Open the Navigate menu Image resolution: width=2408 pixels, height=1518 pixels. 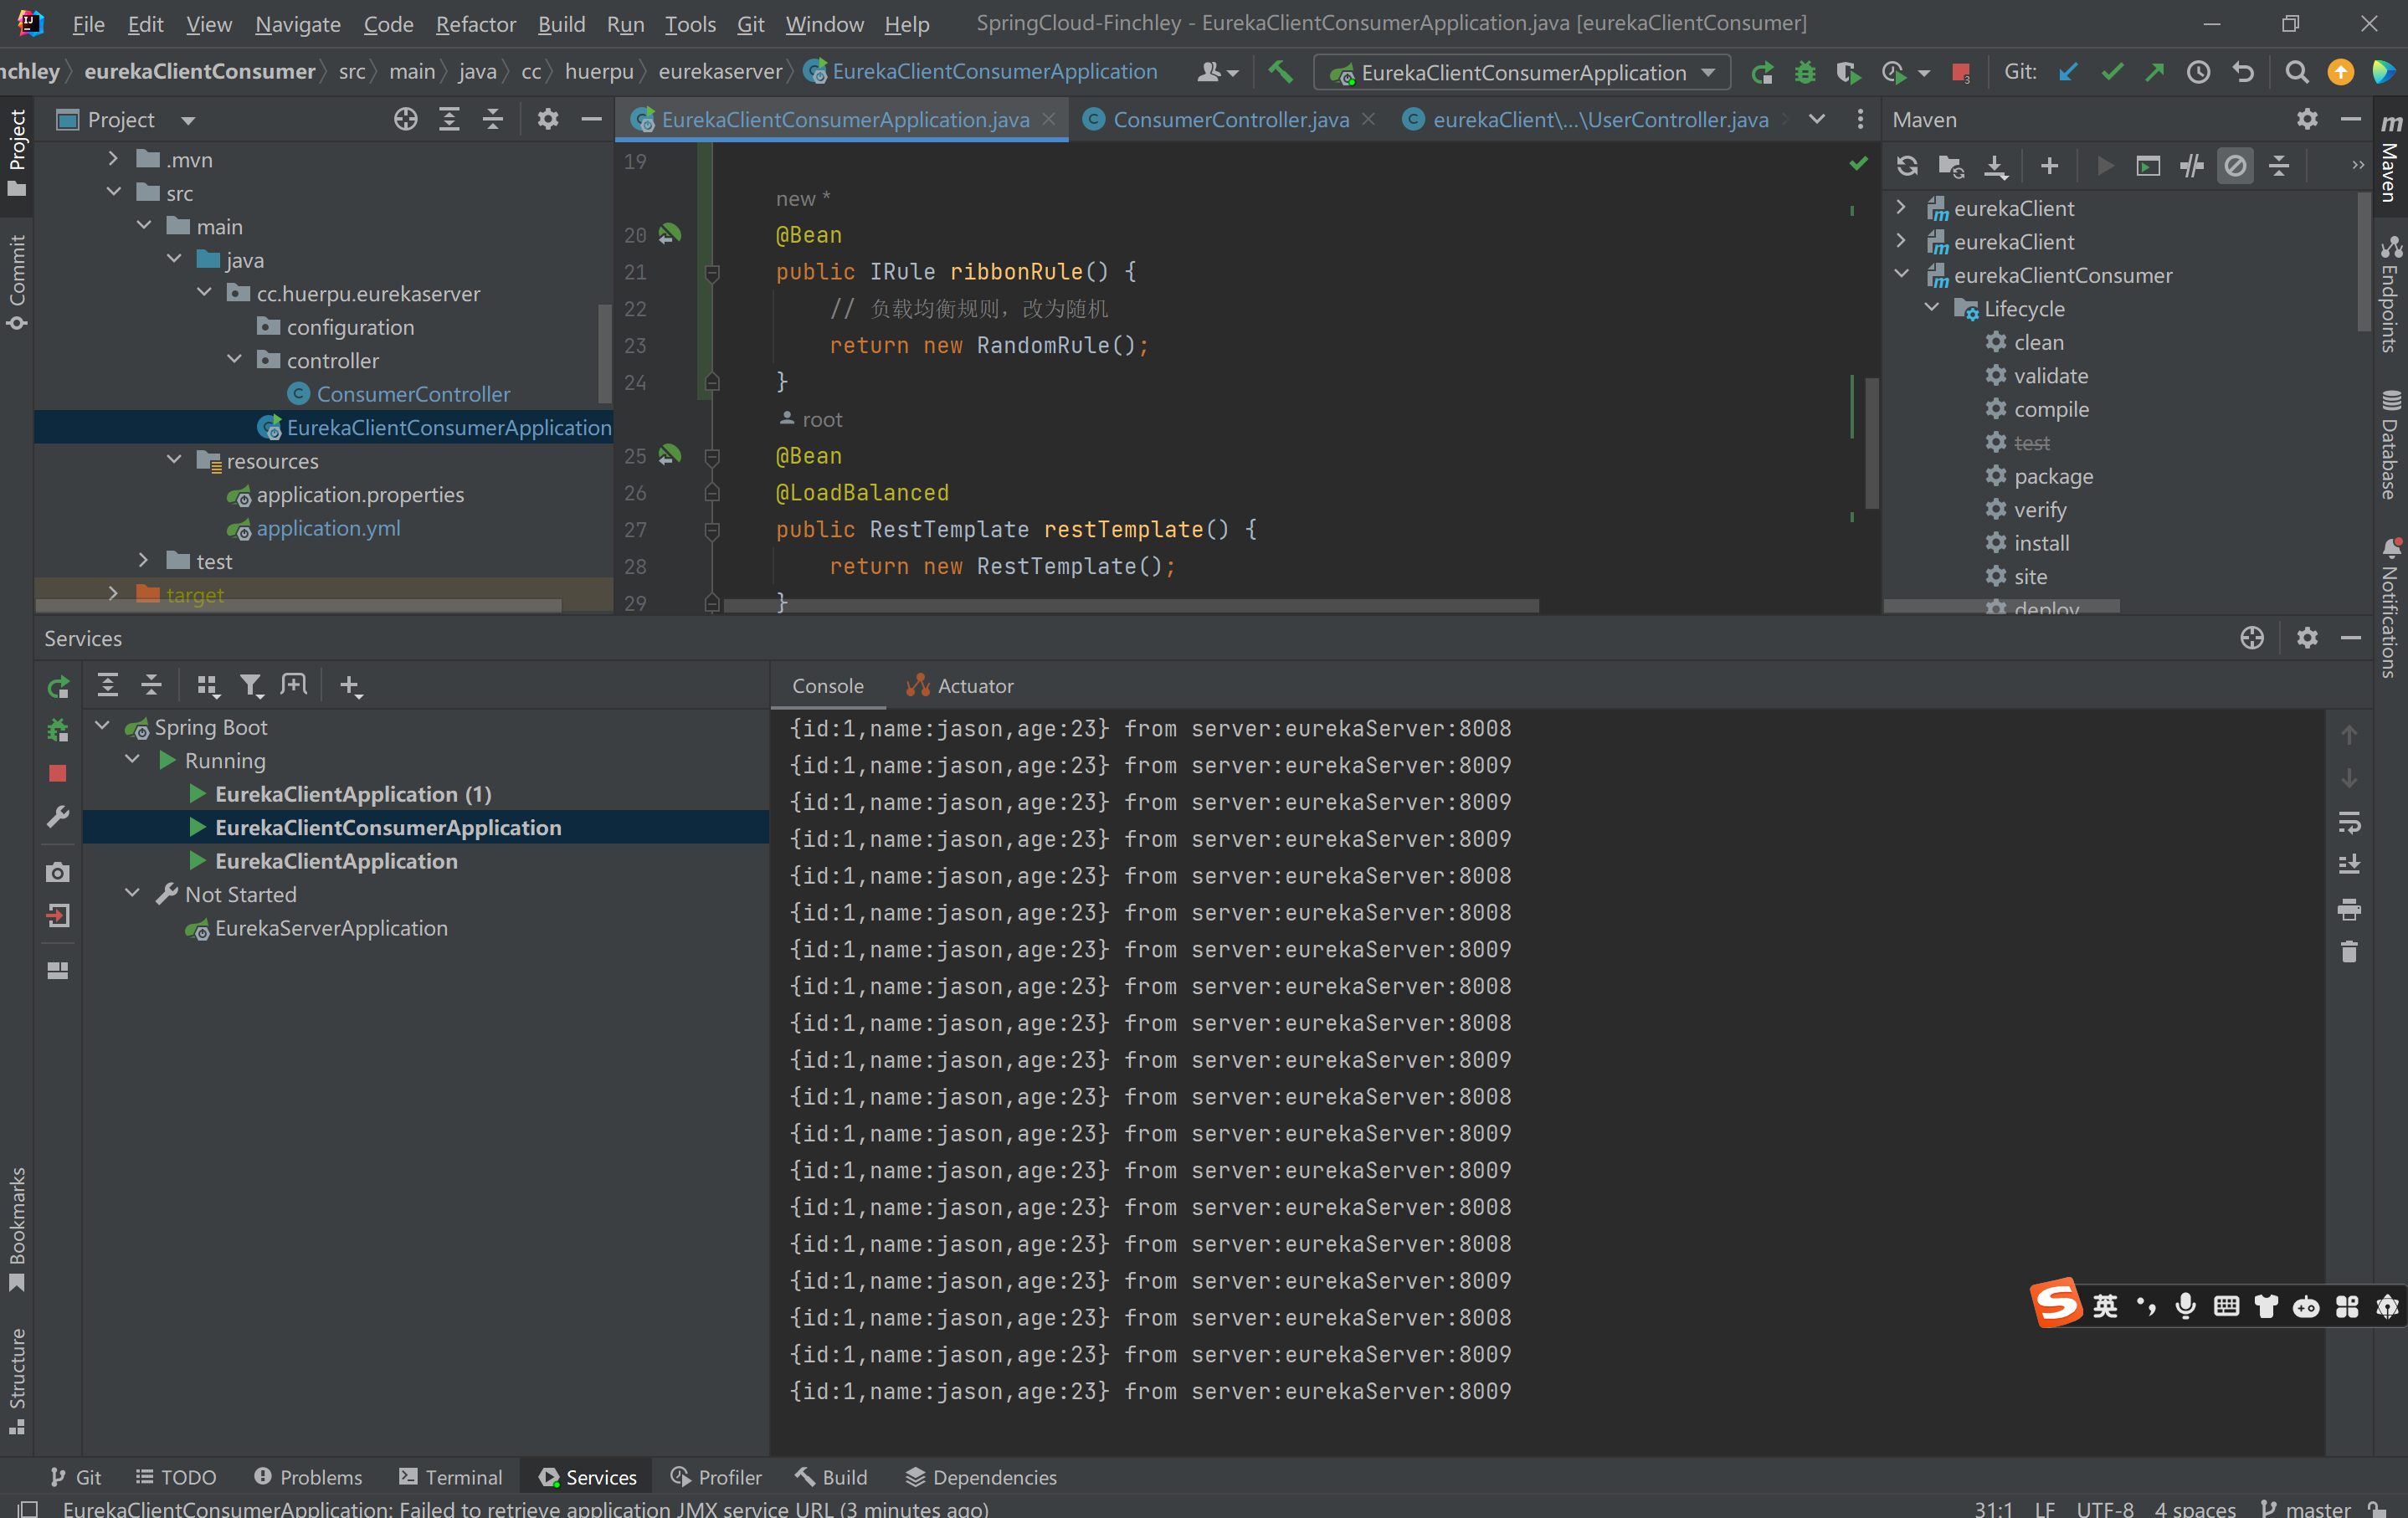pos(297,24)
